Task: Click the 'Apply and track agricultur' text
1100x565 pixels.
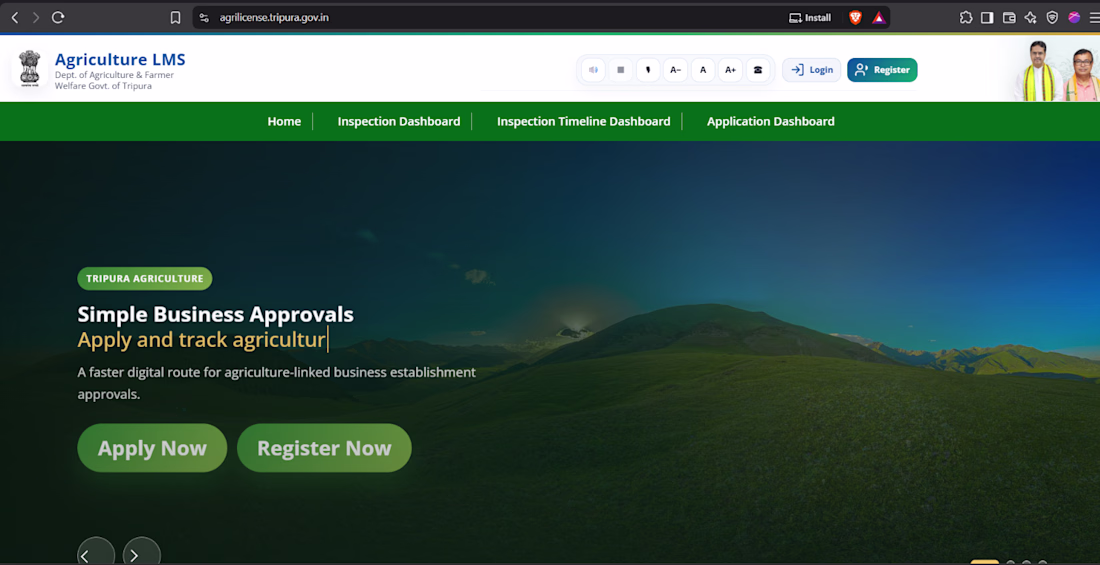Action: click(x=201, y=340)
